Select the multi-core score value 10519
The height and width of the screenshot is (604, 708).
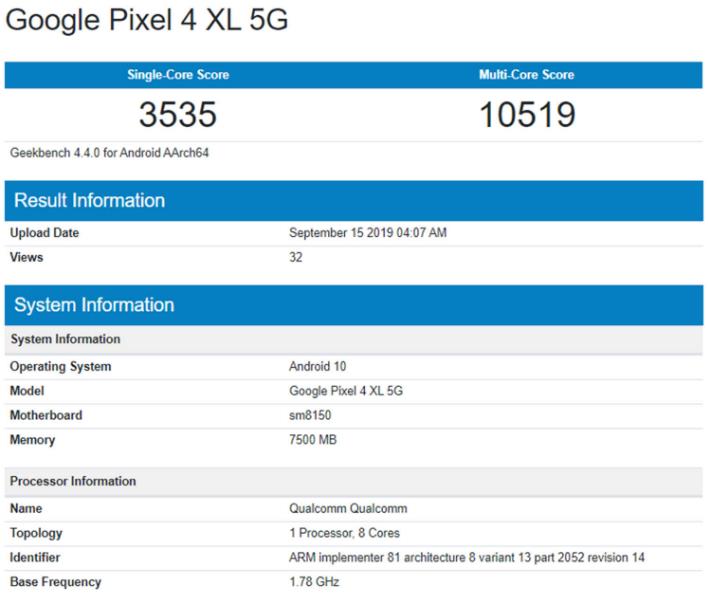coord(527,116)
